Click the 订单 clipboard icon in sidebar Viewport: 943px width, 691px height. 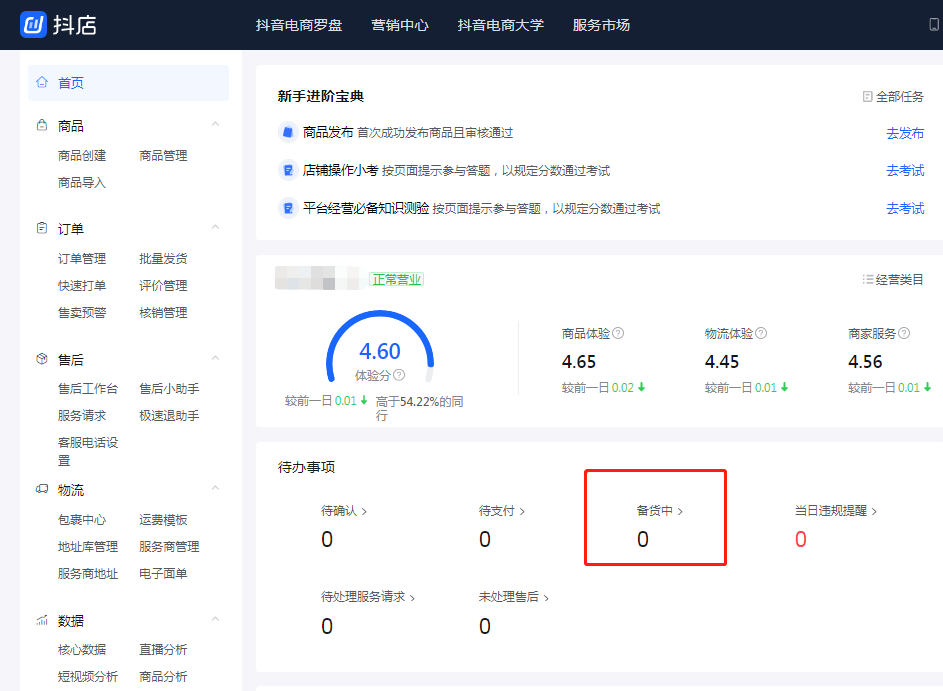[x=41, y=228]
